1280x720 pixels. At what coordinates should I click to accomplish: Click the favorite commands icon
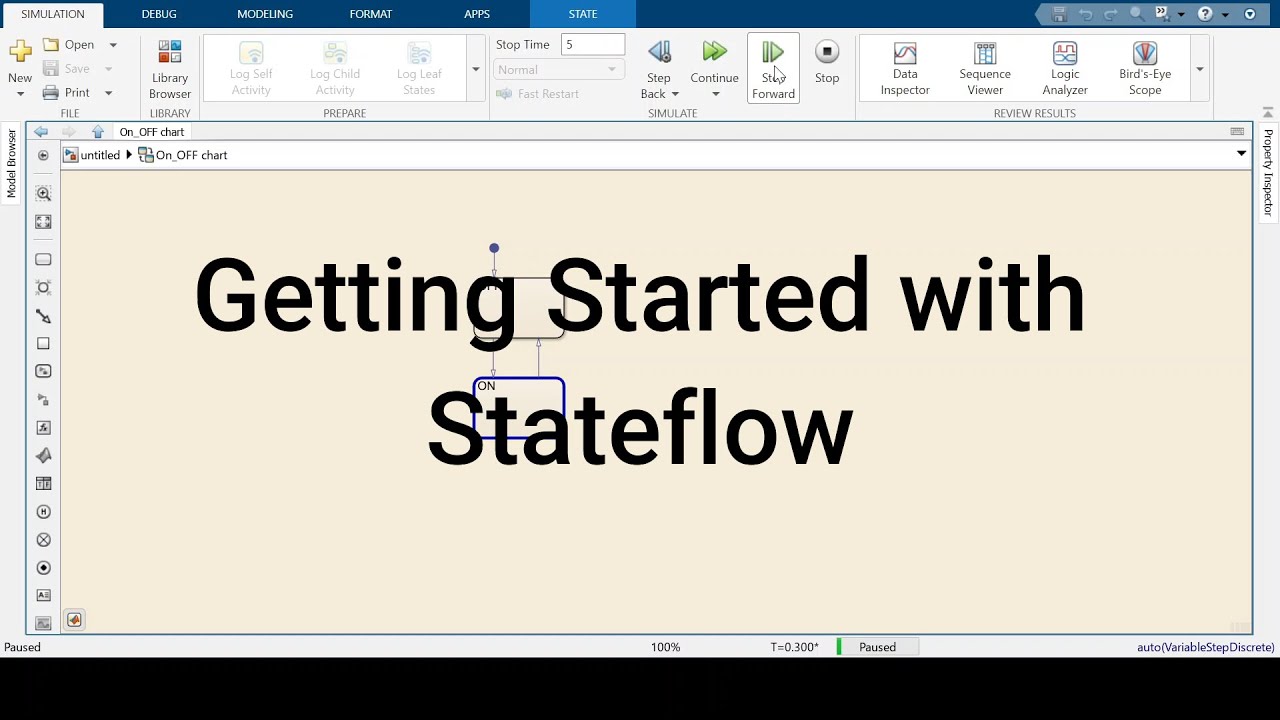1161,14
